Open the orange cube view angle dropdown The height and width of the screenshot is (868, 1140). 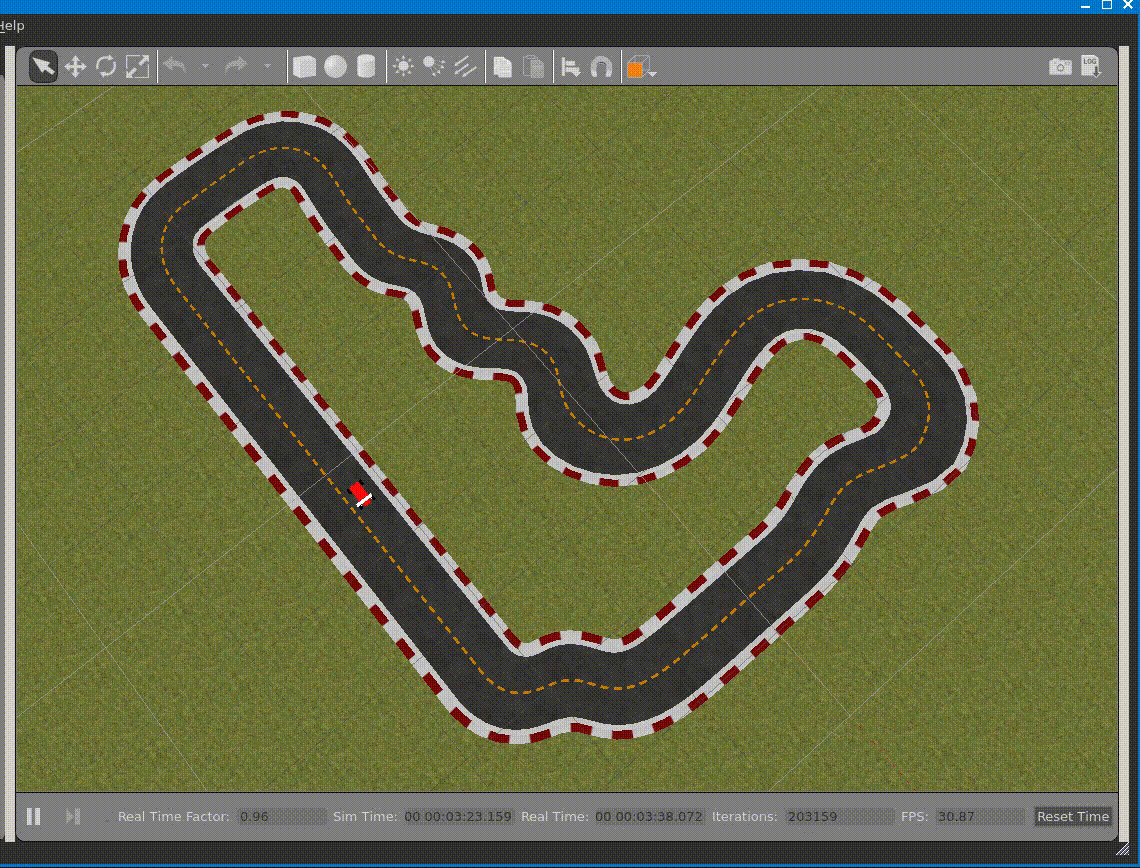pos(641,68)
